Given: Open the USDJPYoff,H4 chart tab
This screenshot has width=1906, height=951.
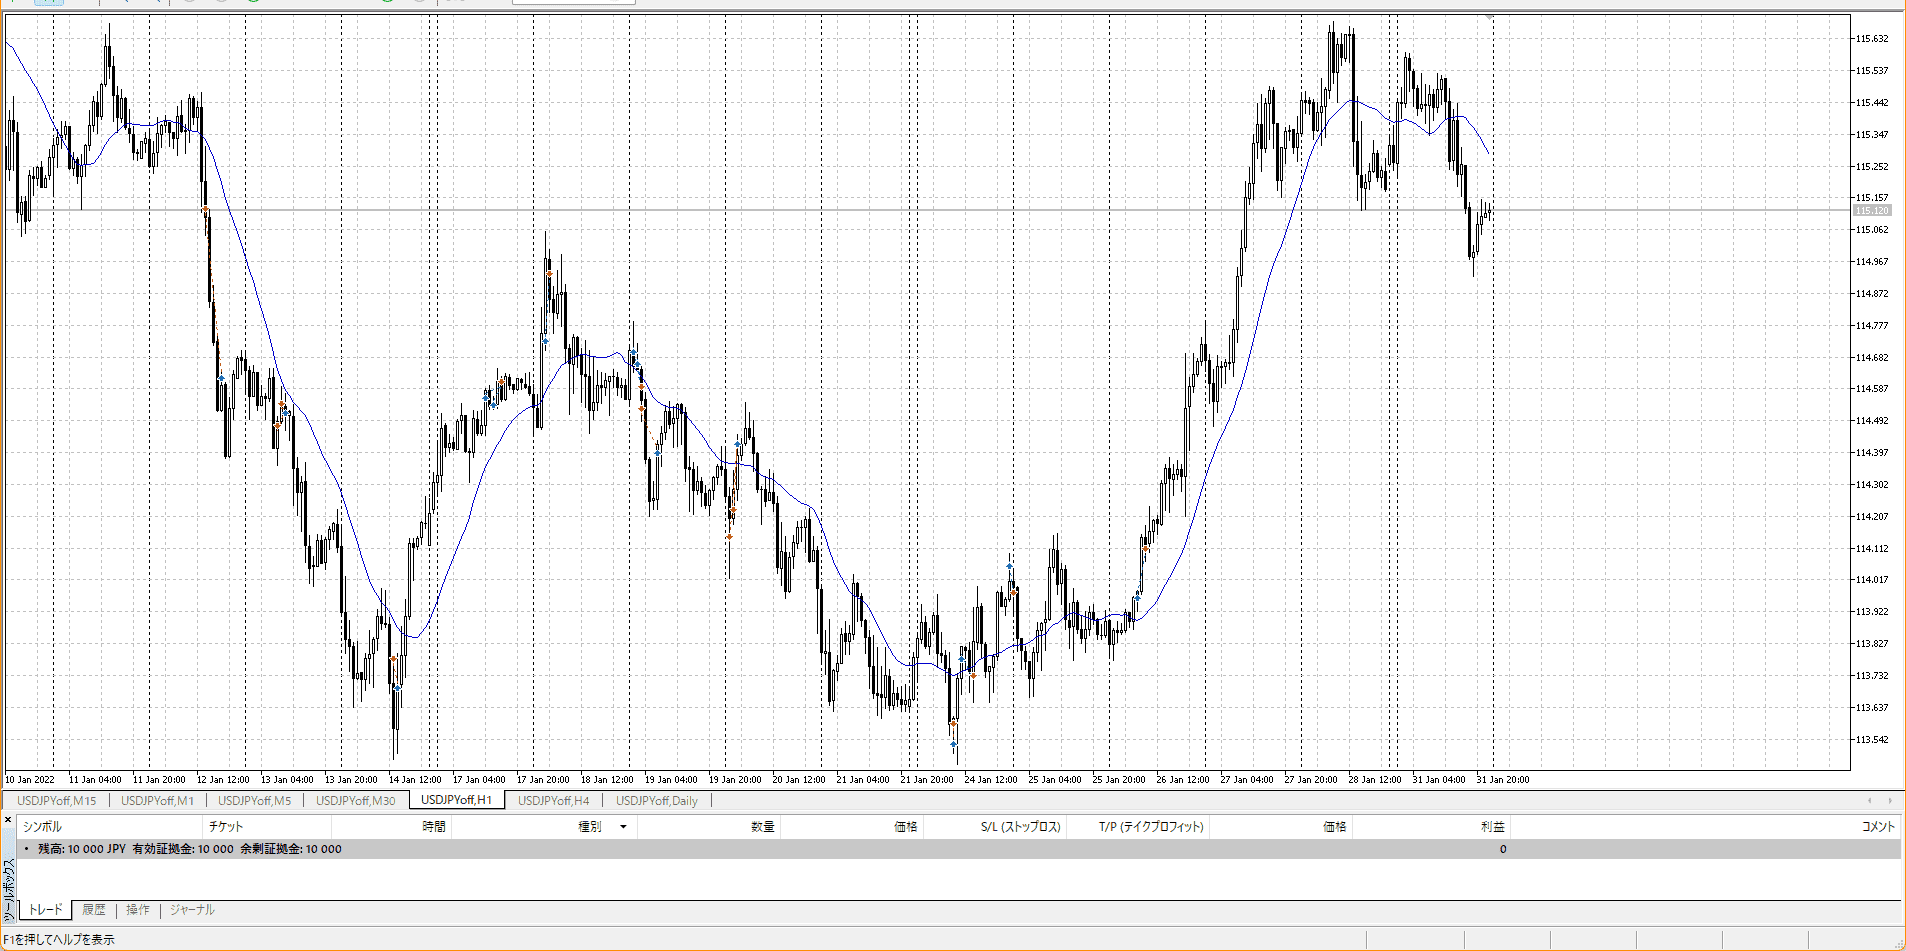Looking at the screenshot, I should coord(553,801).
